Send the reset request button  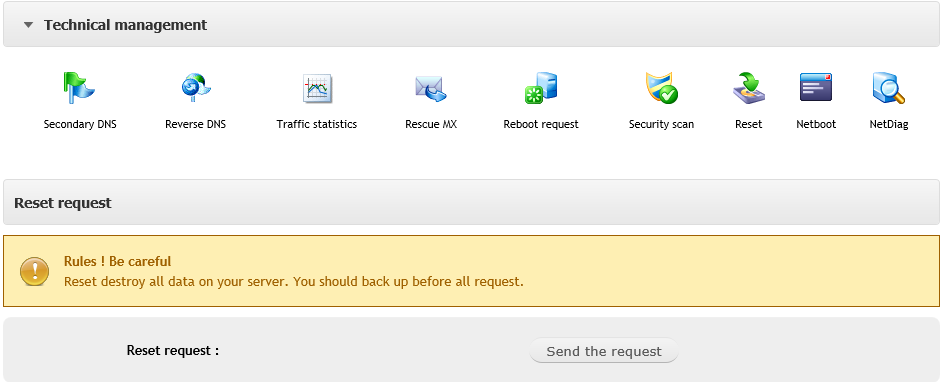[604, 351]
